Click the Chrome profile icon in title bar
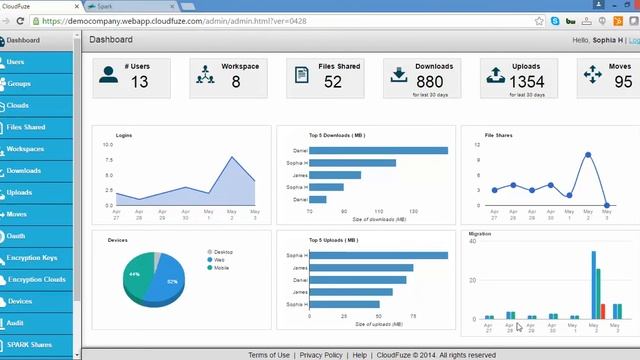This screenshot has width=640, height=360. 598,4
